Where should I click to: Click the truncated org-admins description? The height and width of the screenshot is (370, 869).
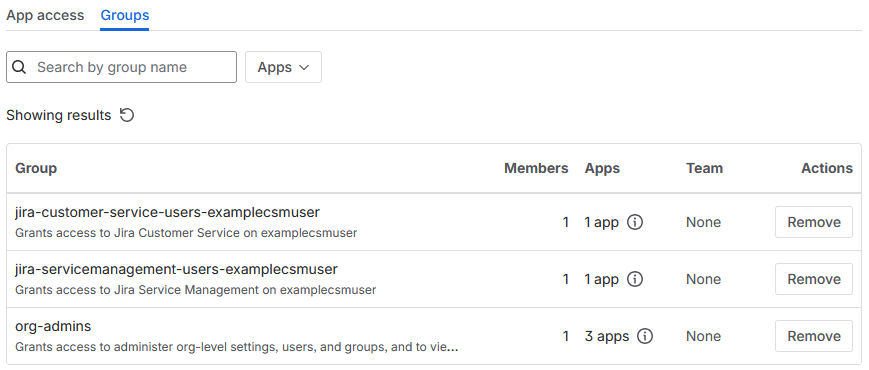(x=237, y=347)
